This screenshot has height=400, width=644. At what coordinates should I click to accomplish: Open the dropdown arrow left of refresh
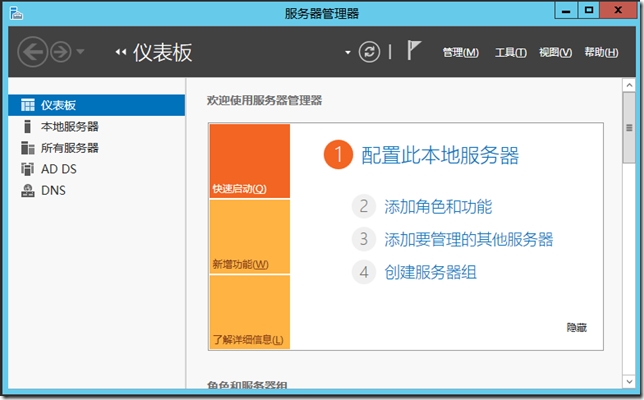(348, 53)
